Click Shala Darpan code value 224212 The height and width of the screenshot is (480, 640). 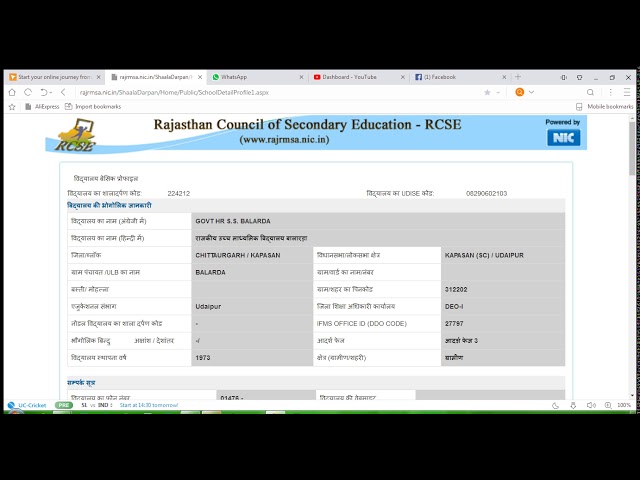pos(178,193)
